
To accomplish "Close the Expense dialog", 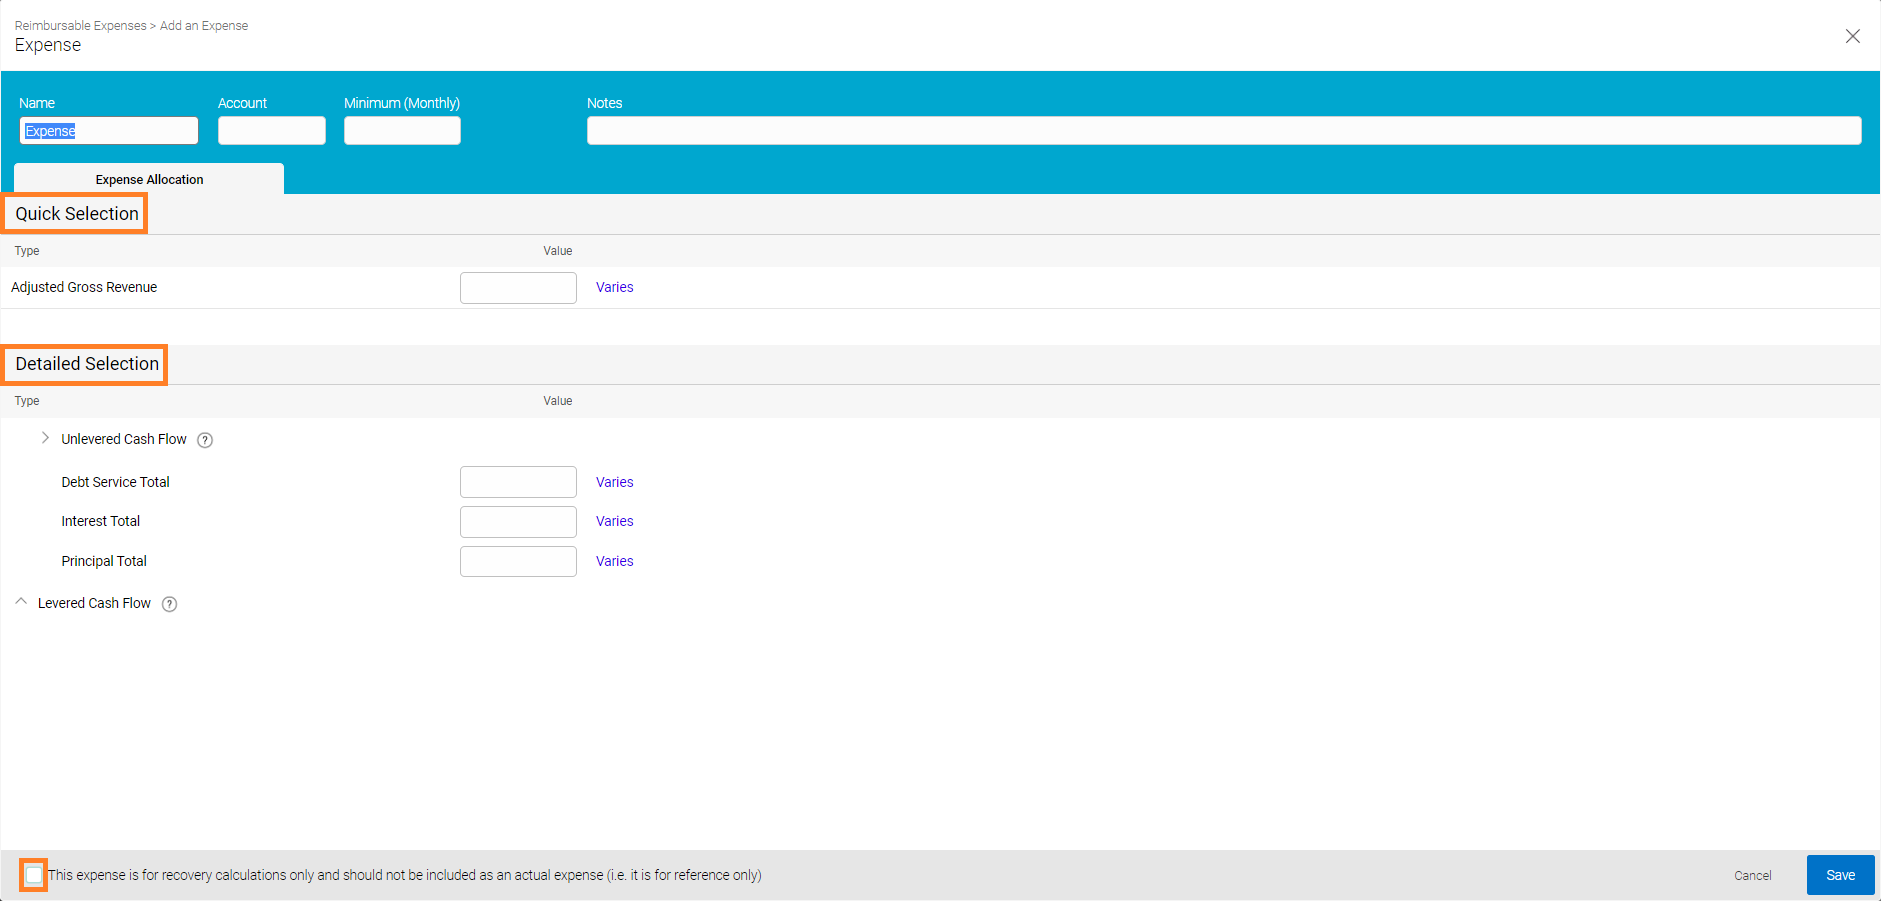I will click(x=1853, y=36).
